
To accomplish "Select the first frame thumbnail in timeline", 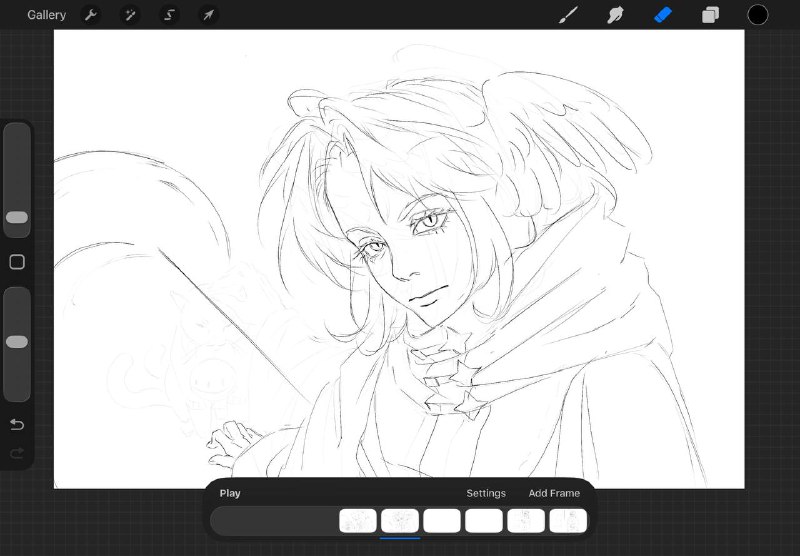I will [x=358, y=521].
